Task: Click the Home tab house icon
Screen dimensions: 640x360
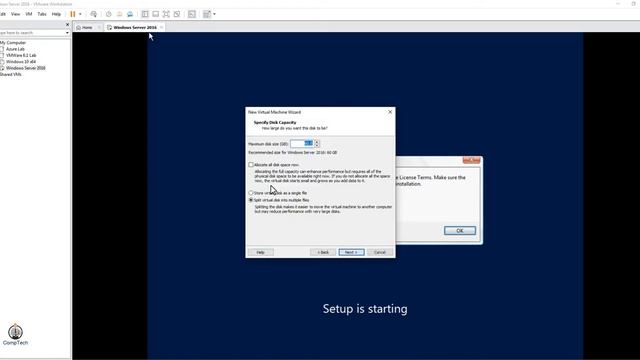Action: tap(79, 27)
